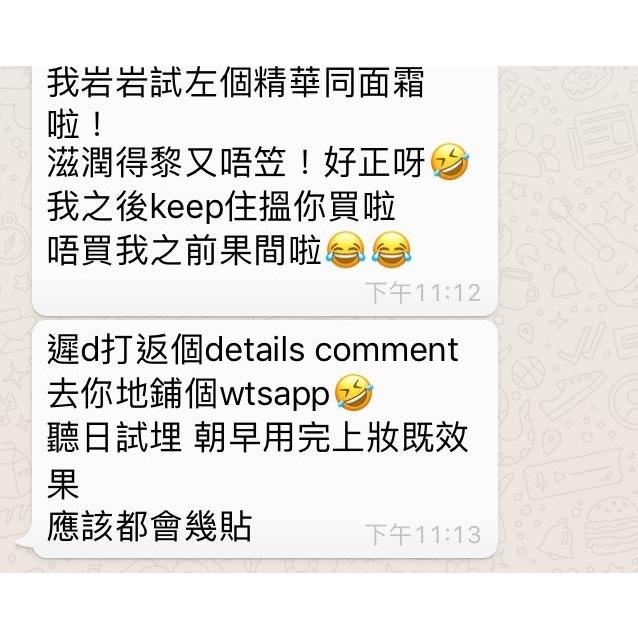
Task: Click the 下午11:12 timestamp
Action: tap(423, 293)
